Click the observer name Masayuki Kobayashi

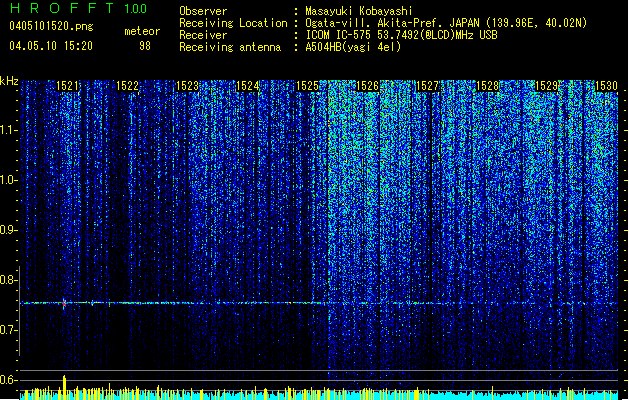click(x=359, y=11)
